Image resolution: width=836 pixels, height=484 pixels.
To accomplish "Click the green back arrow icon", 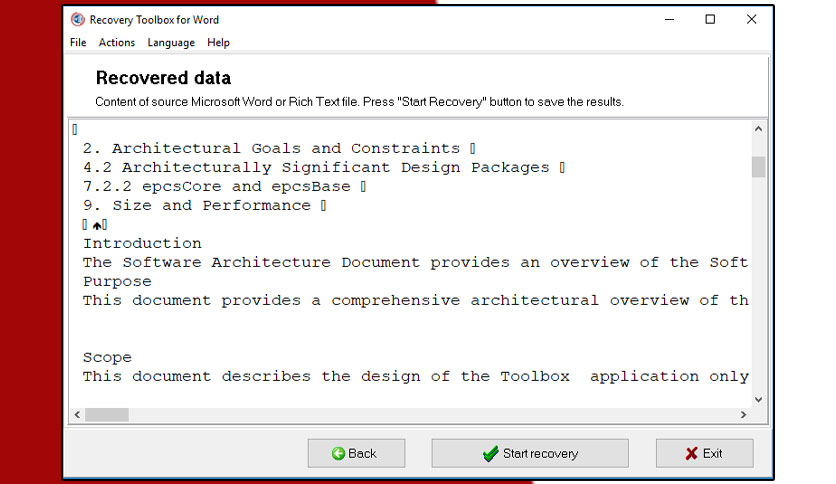I will (338, 454).
